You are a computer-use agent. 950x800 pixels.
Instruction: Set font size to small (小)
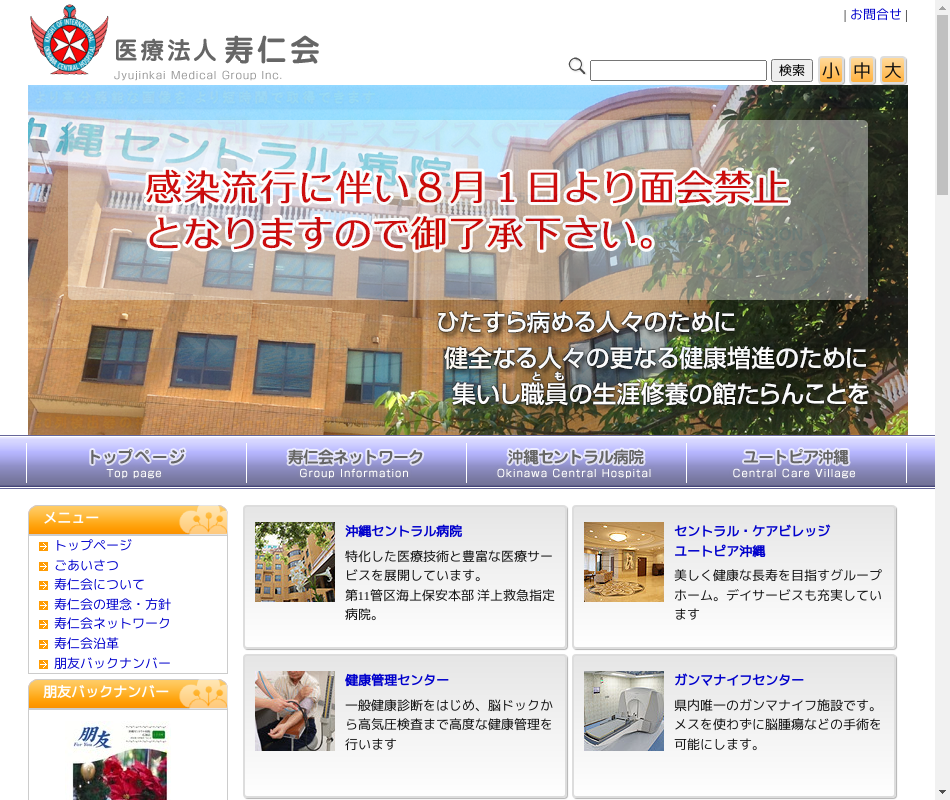click(831, 70)
